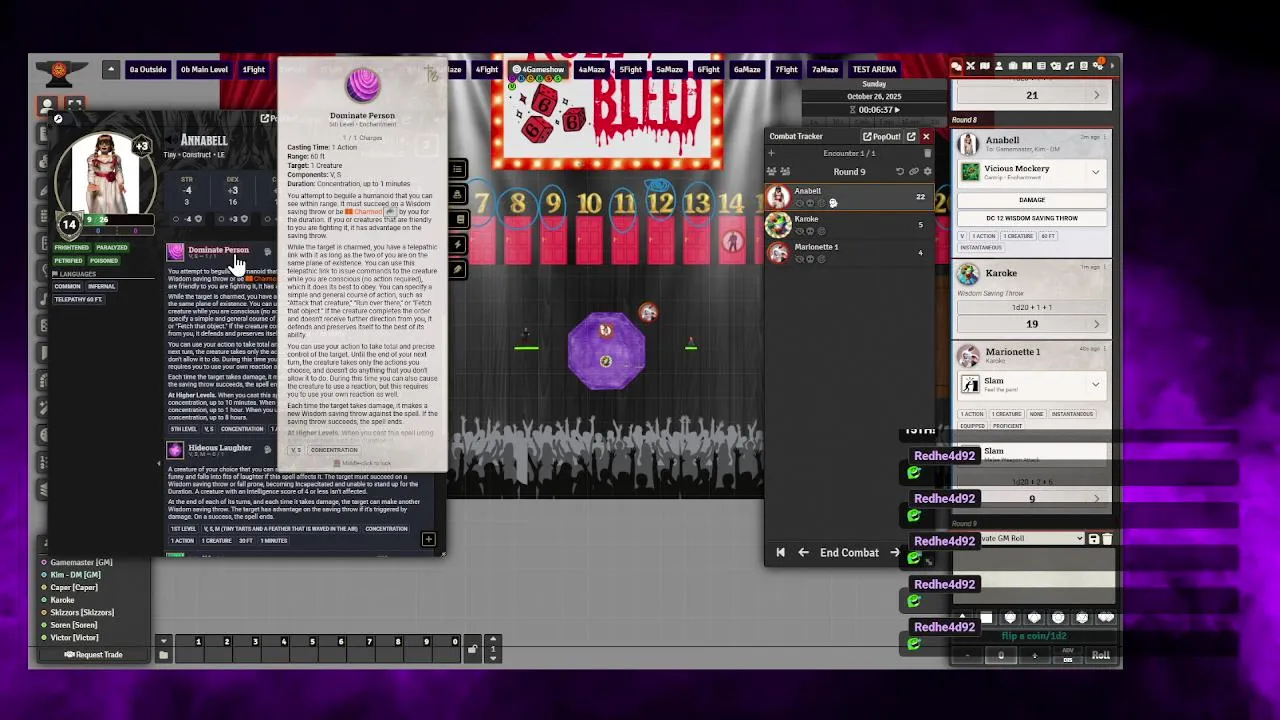1280x720 pixels.
Task: Expand the Slam chat card chevron
Action: tap(1096, 384)
